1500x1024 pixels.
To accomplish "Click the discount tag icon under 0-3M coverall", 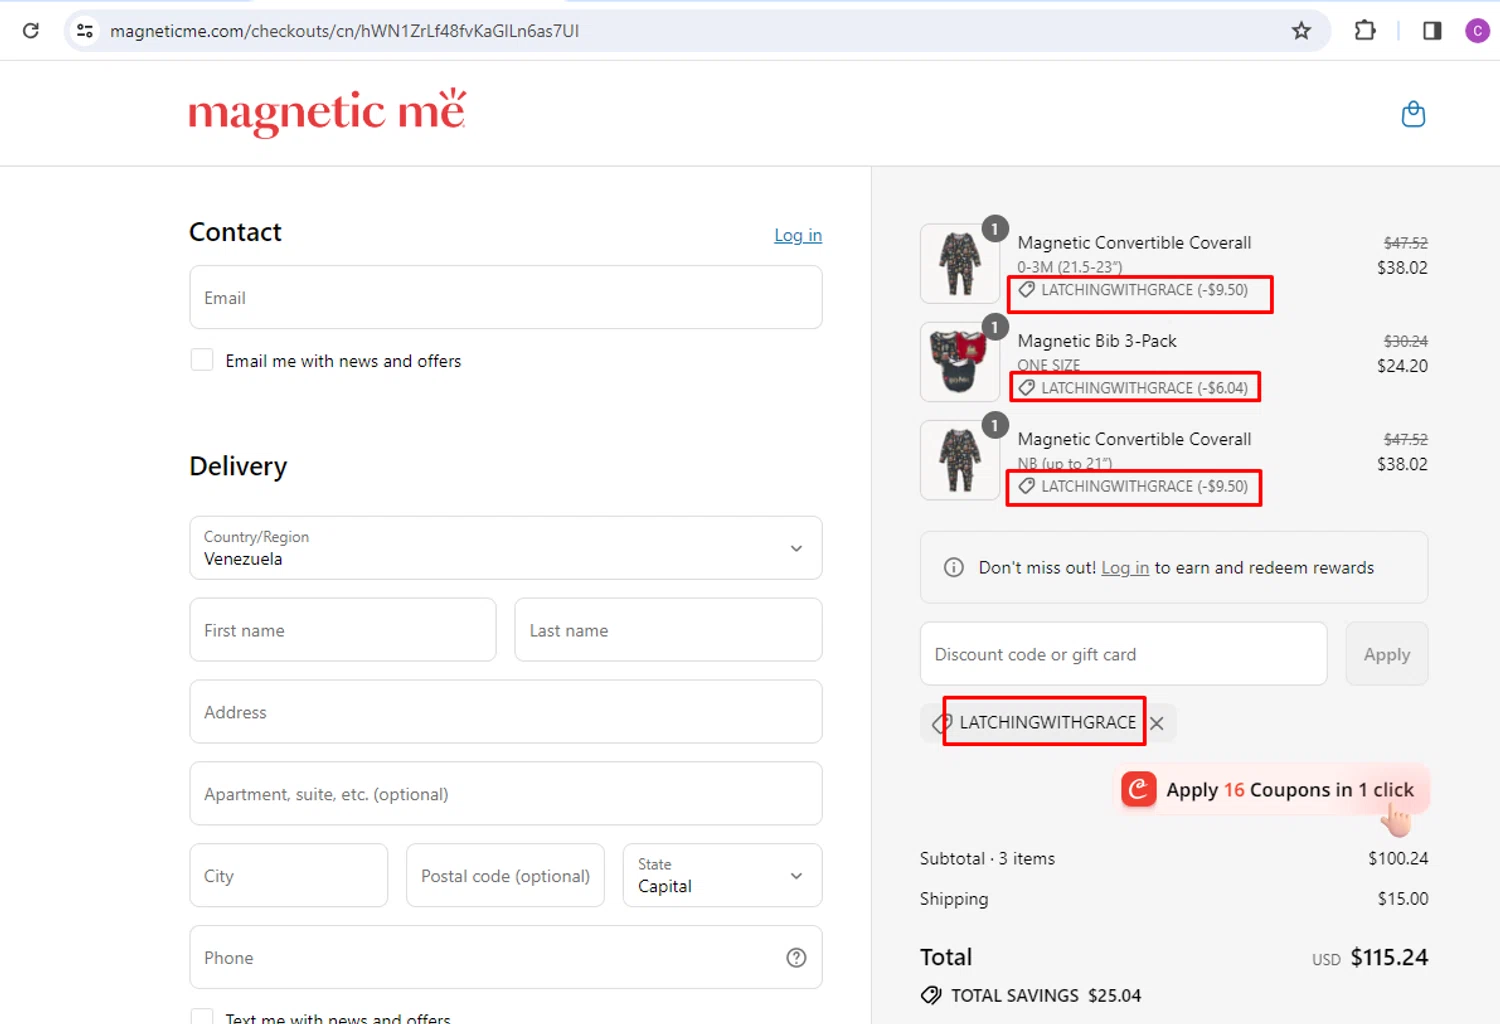I will click(1027, 290).
